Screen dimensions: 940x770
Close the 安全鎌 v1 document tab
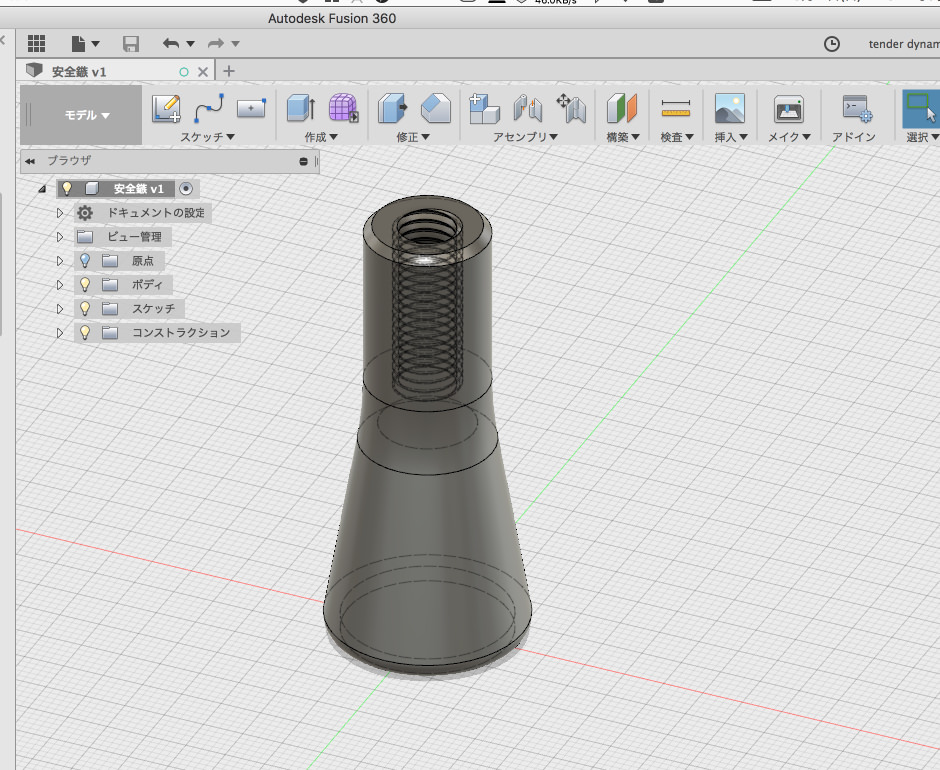click(x=203, y=72)
